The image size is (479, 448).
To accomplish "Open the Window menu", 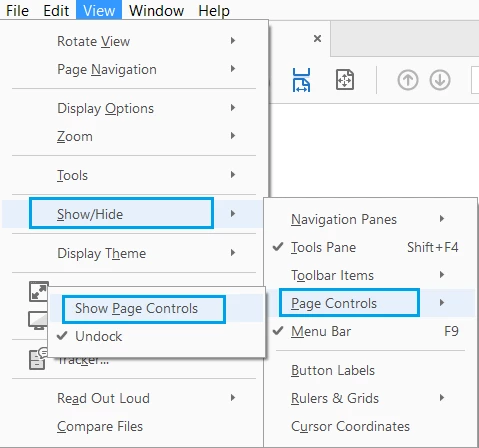I will click(x=157, y=11).
